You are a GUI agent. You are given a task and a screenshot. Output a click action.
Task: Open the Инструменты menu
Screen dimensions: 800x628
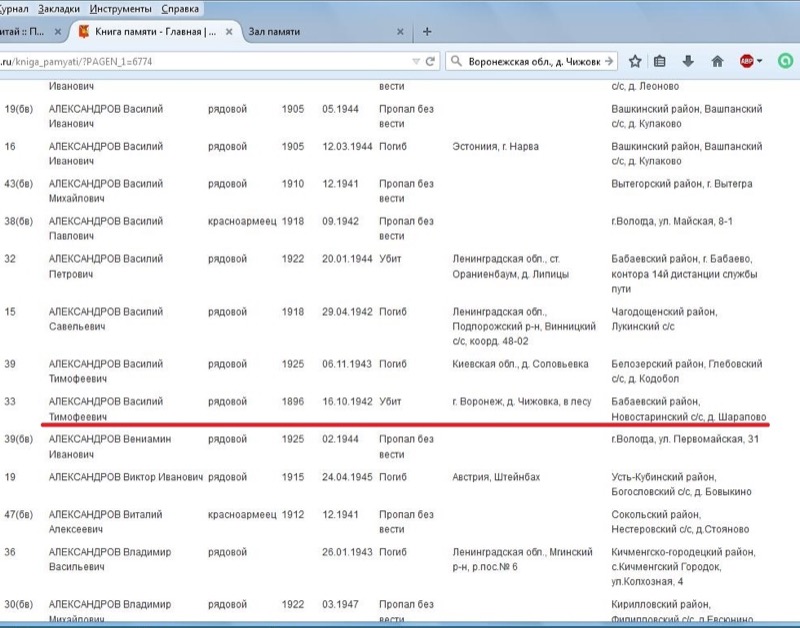(123, 9)
